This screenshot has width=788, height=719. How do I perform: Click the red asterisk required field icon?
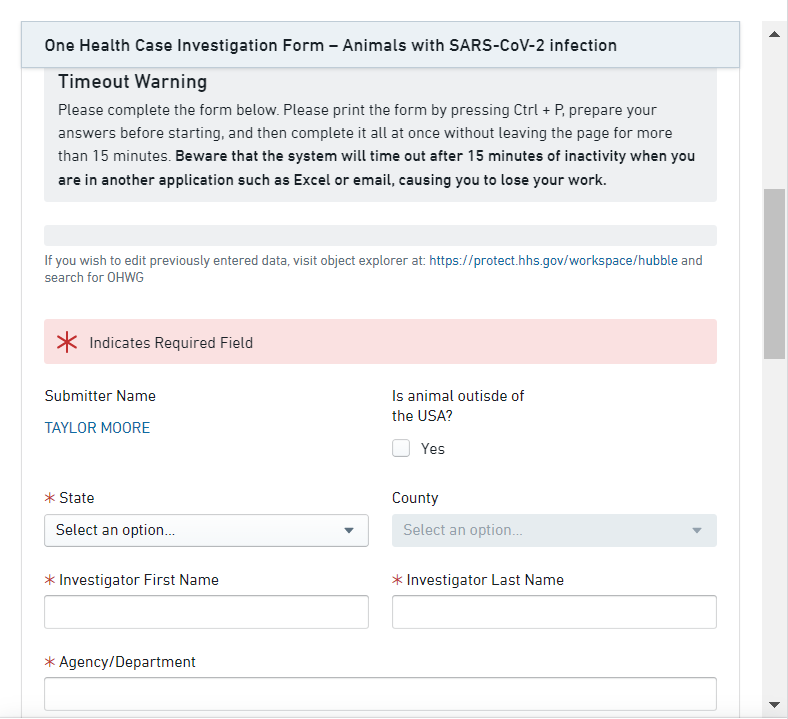(67, 343)
